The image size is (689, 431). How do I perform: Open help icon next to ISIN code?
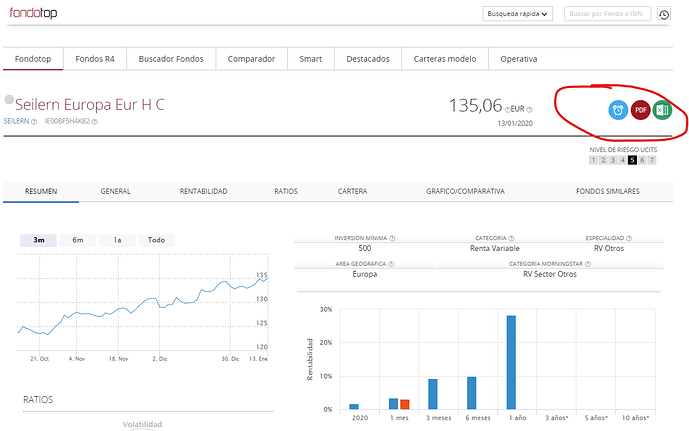(94, 122)
